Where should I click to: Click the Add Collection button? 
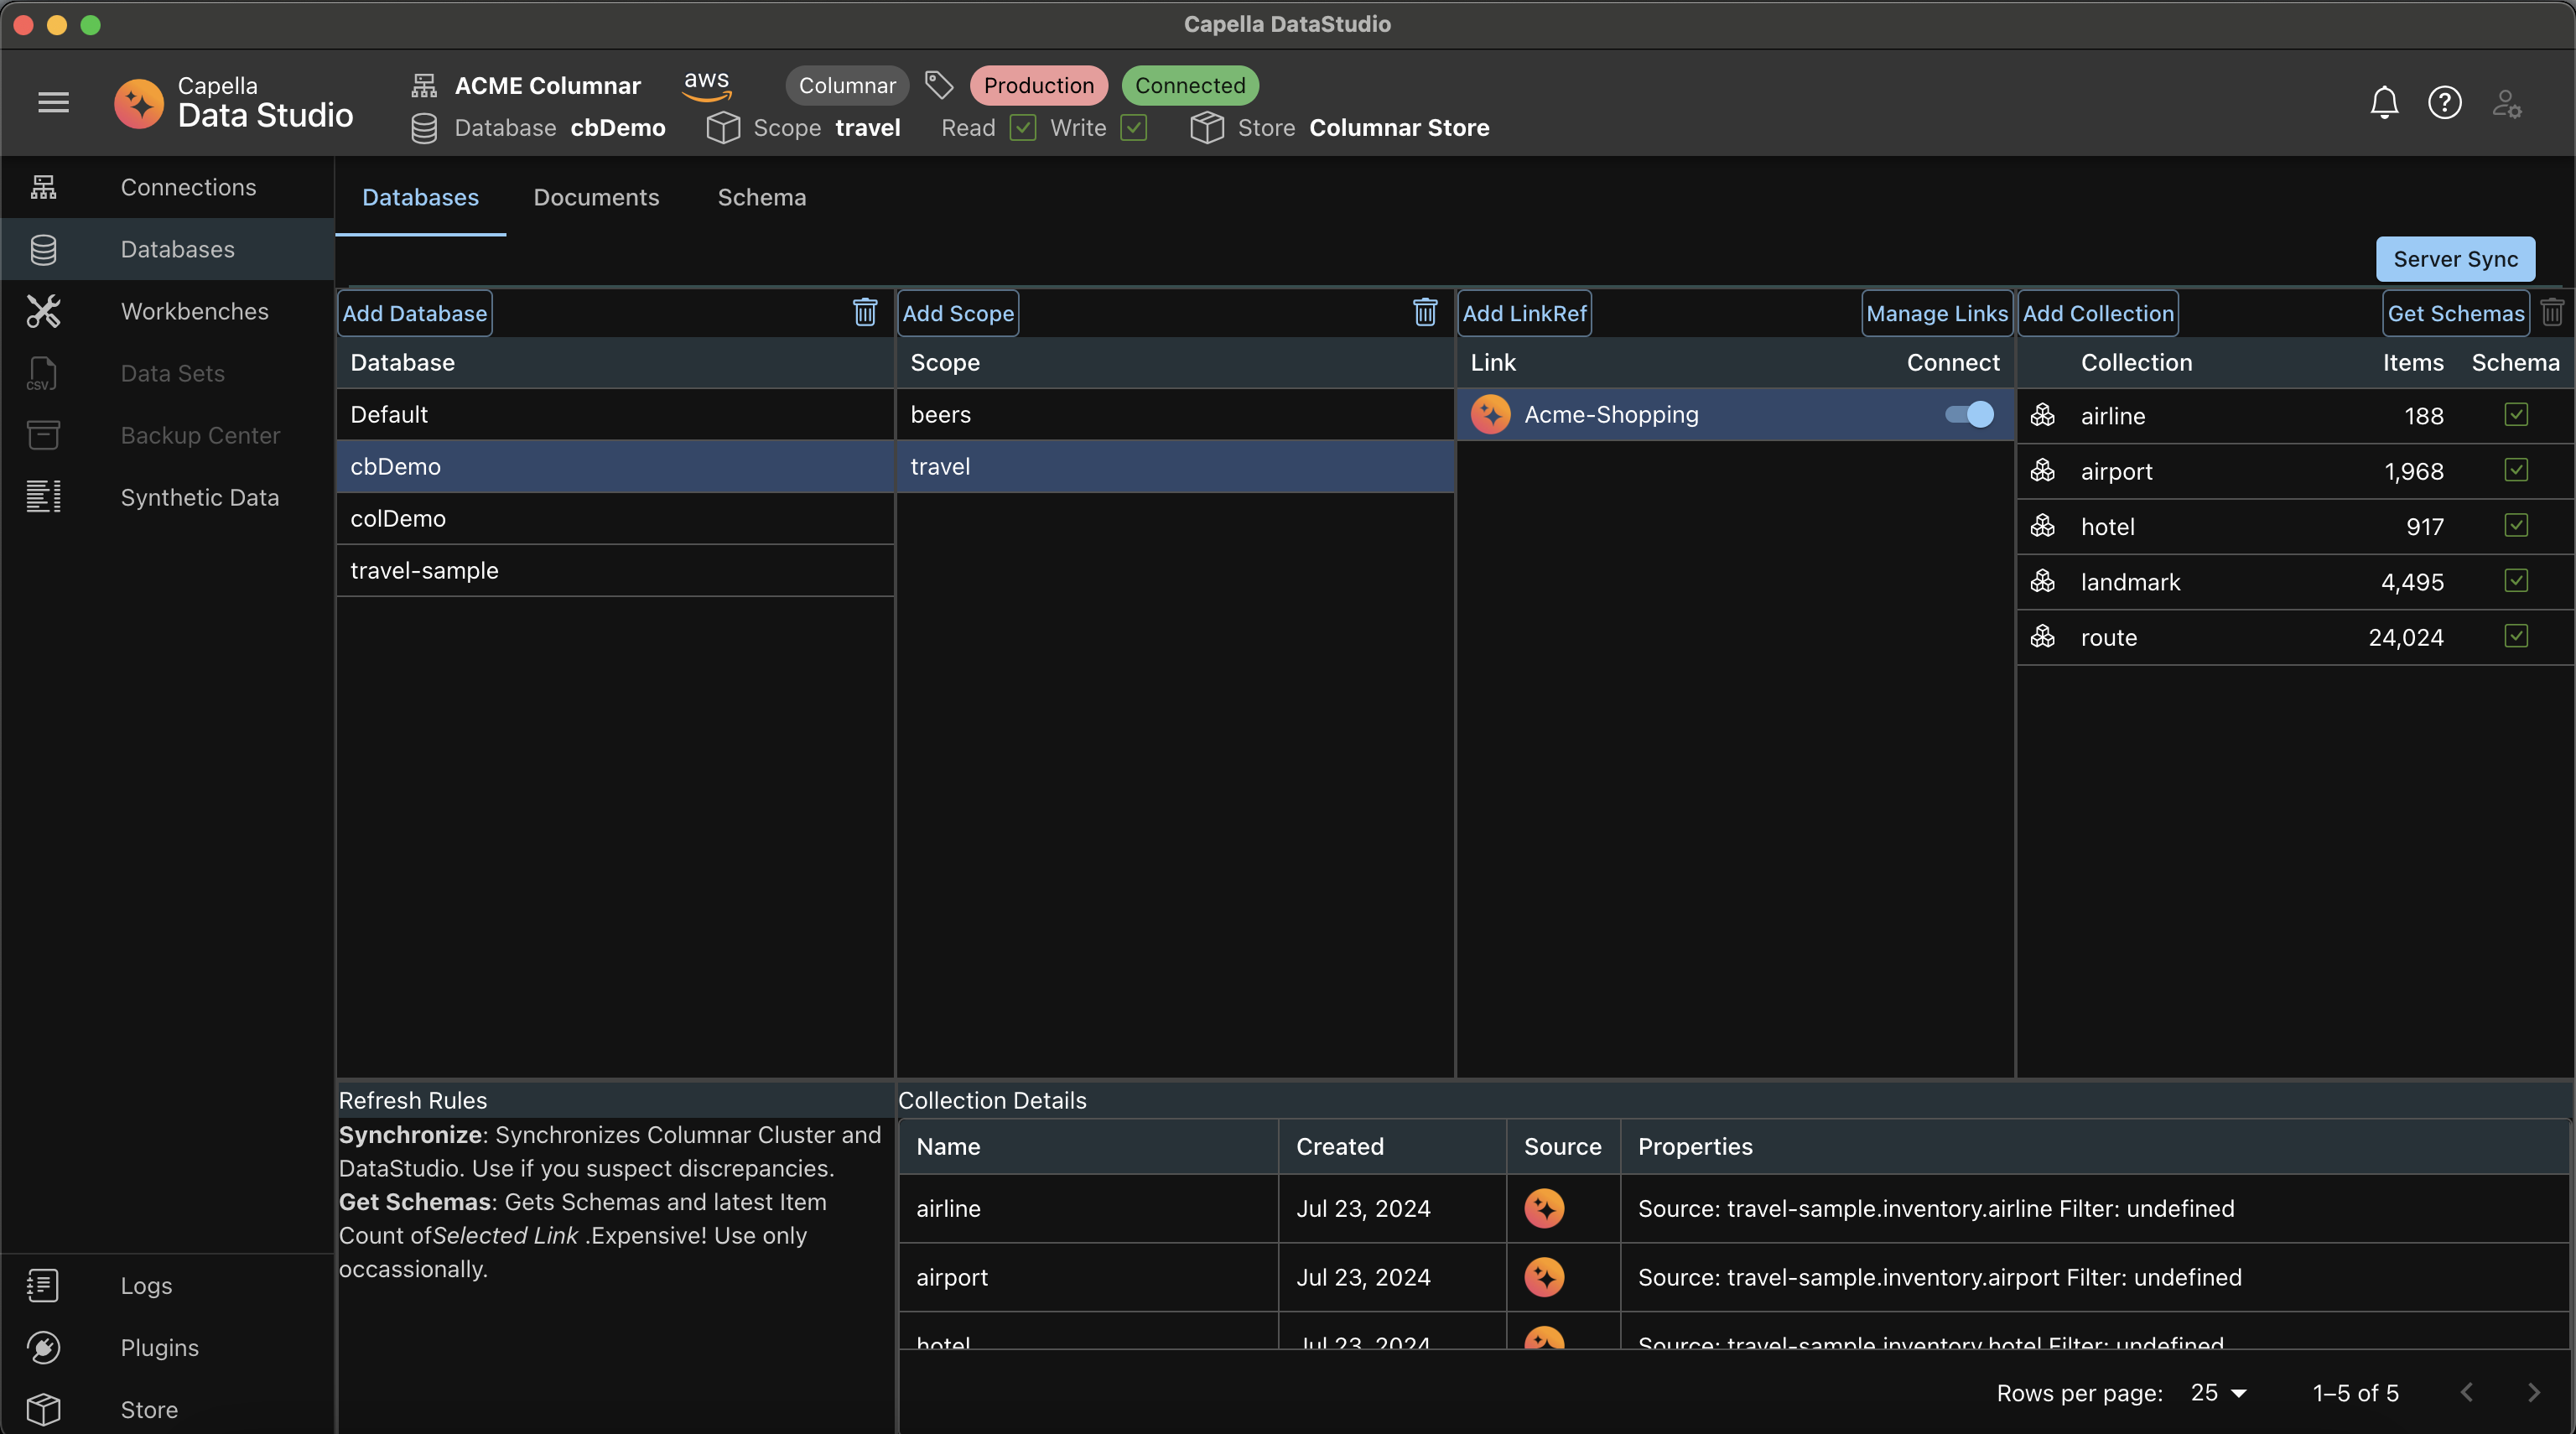[2098, 313]
